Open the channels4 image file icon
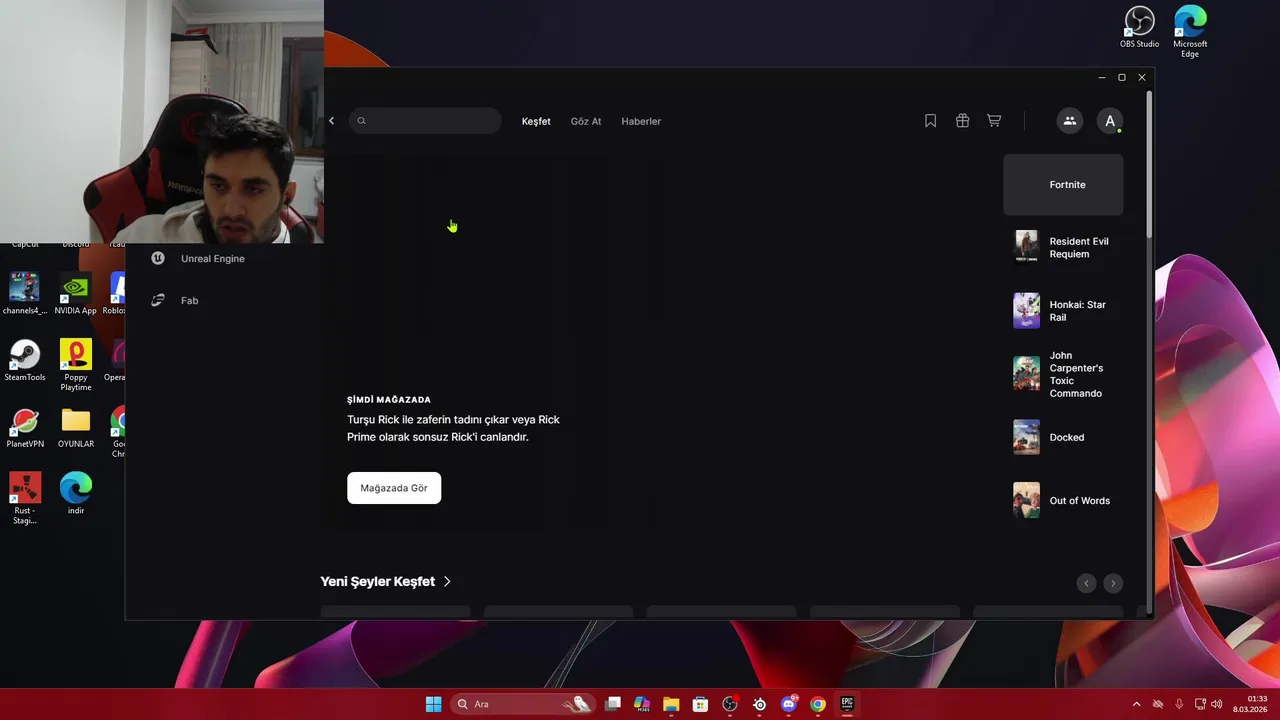Viewport: 1280px width, 720px height. [x=24, y=294]
